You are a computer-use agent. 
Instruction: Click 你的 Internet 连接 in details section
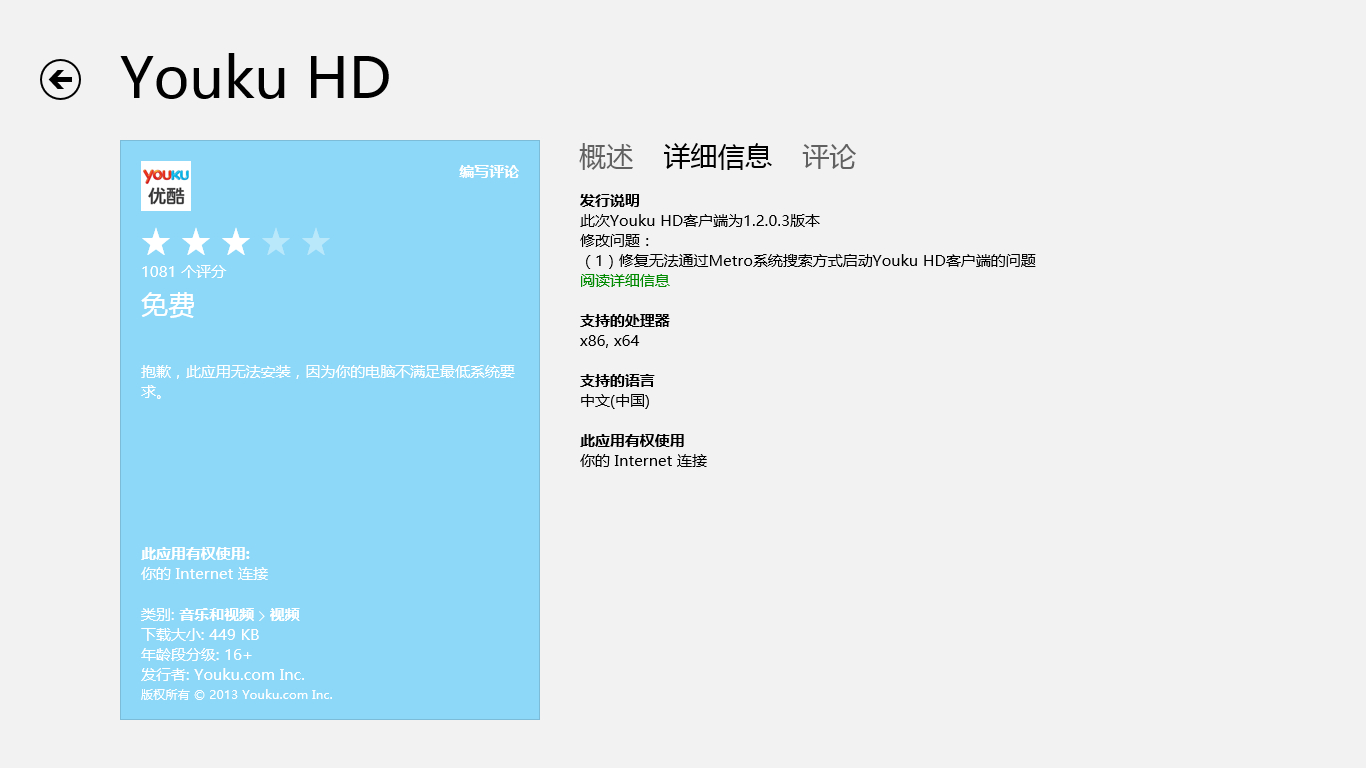pos(644,461)
